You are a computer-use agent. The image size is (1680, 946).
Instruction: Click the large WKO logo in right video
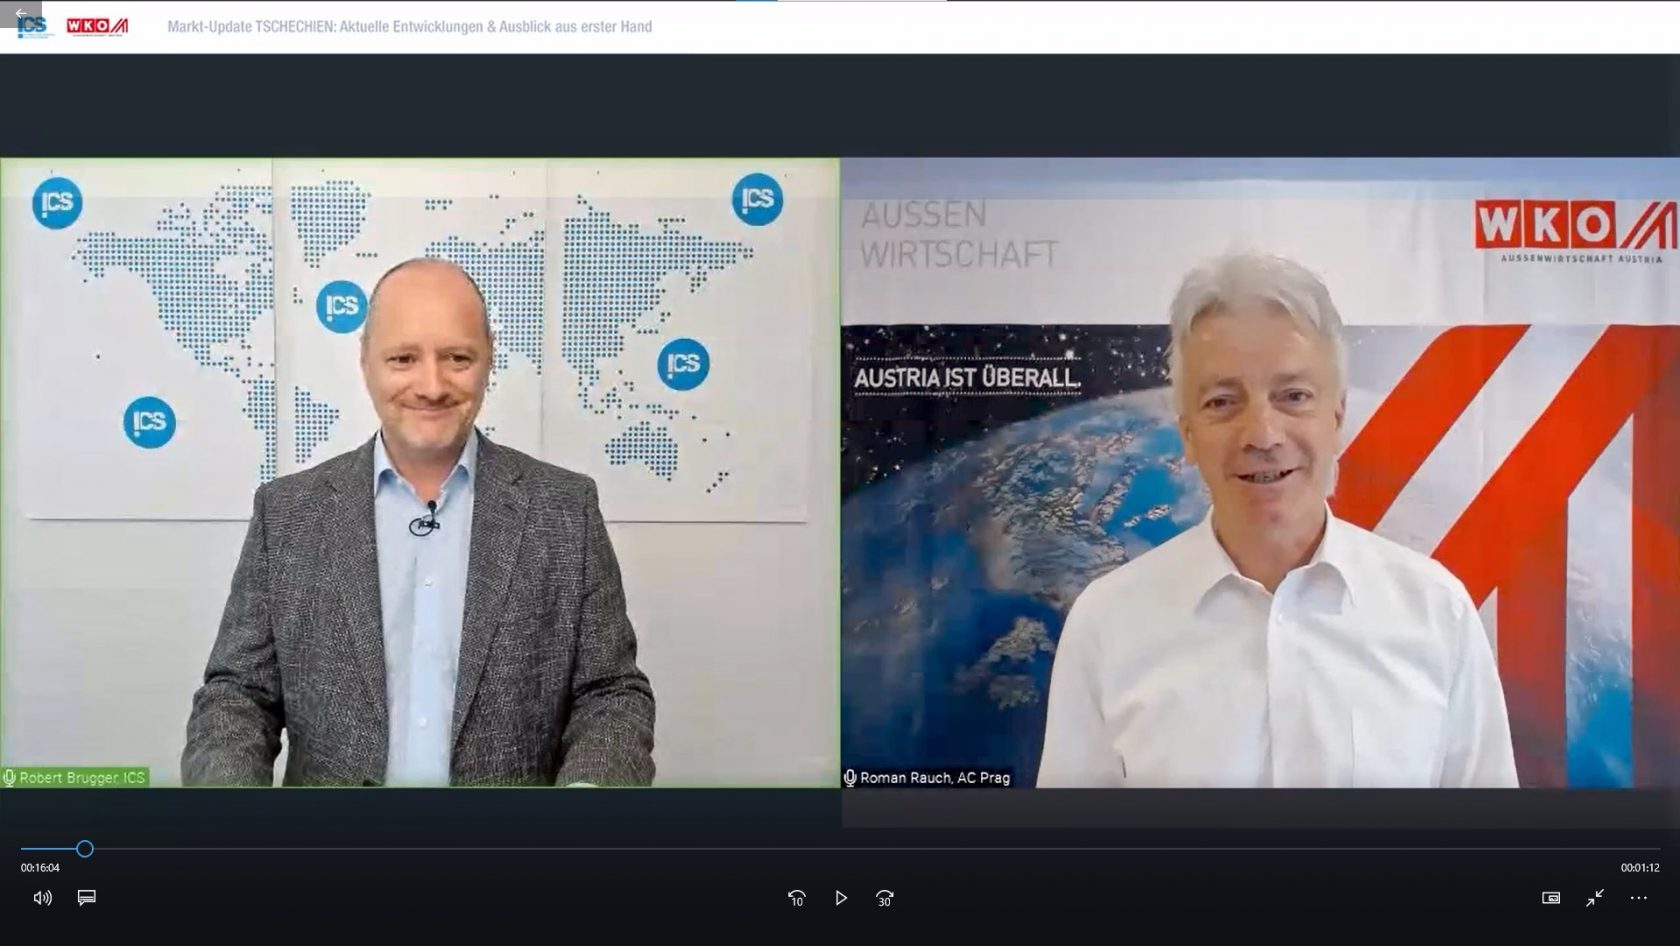click(x=1574, y=228)
